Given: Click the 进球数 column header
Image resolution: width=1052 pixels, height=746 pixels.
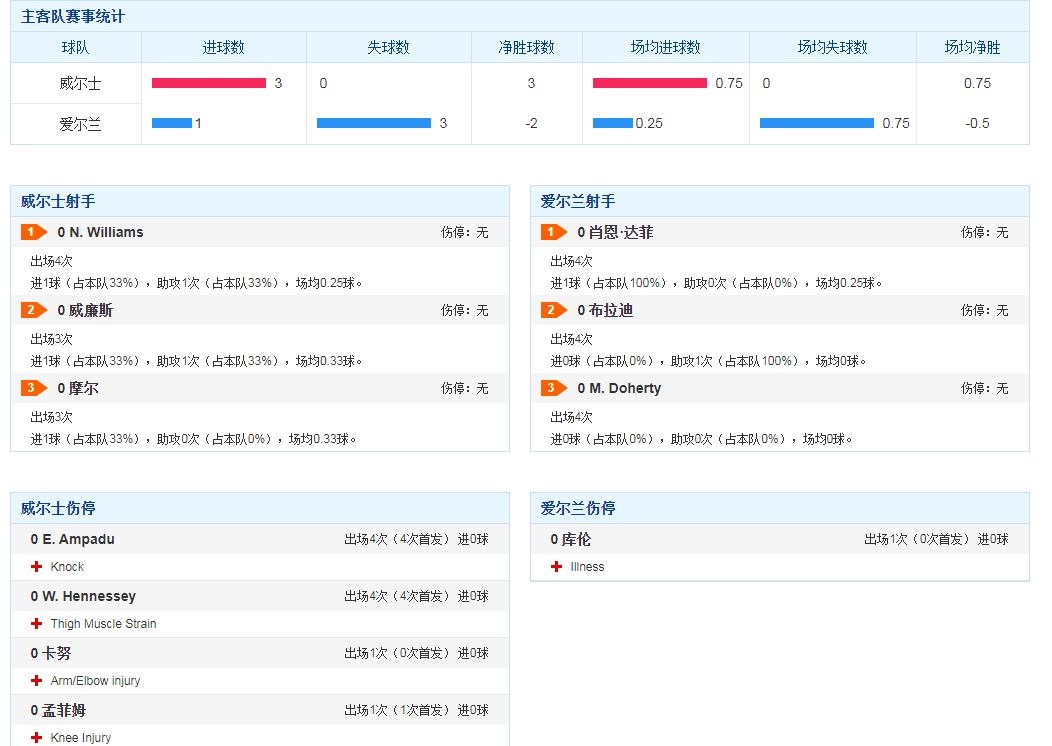Looking at the screenshot, I should [223, 47].
